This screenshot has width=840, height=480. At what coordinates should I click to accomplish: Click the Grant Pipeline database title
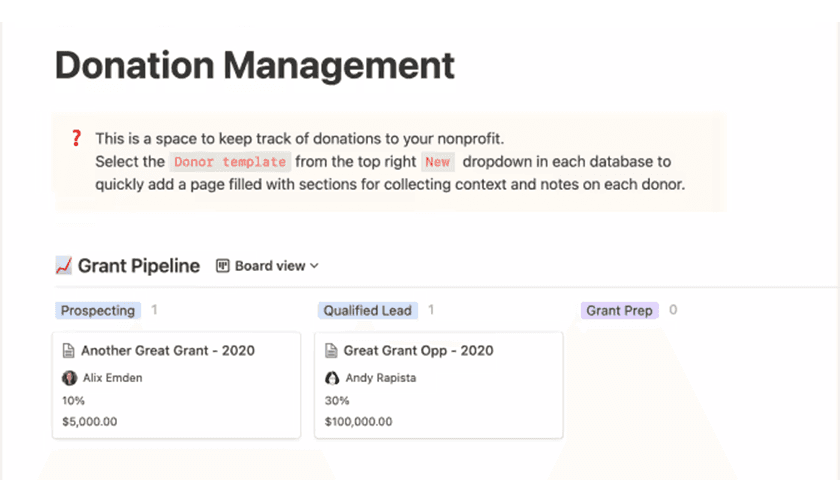139,266
